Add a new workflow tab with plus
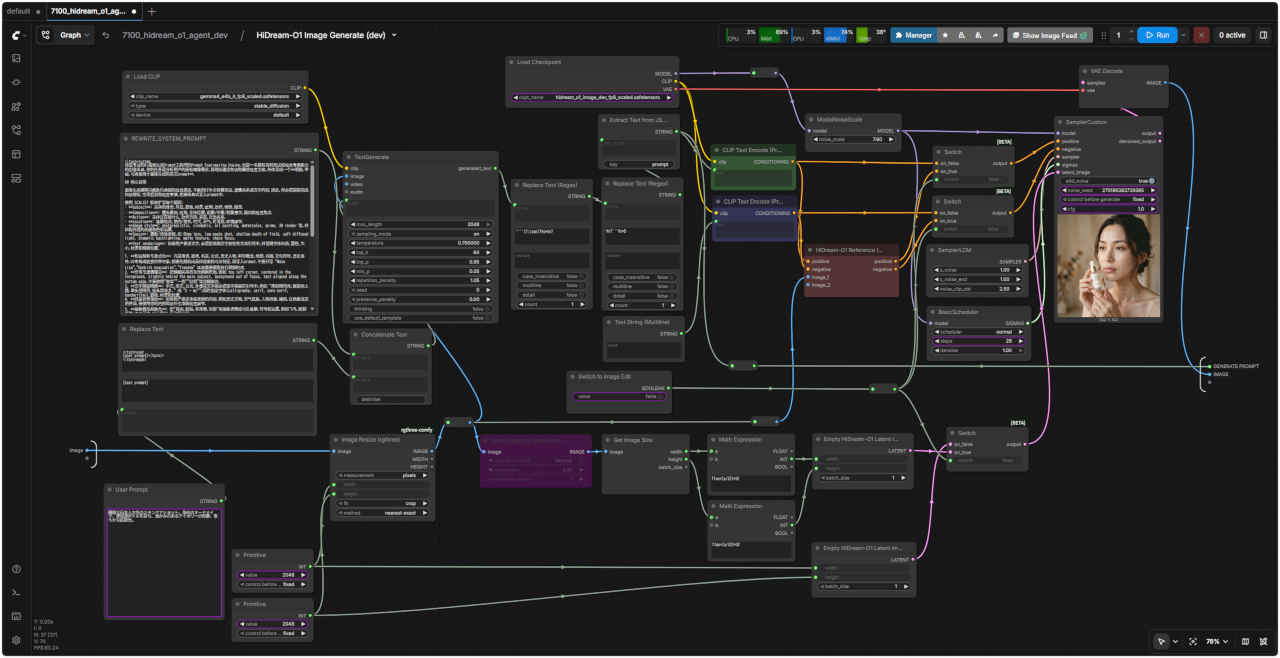The width and height of the screenshot is (1280, 658). (152, 11)
